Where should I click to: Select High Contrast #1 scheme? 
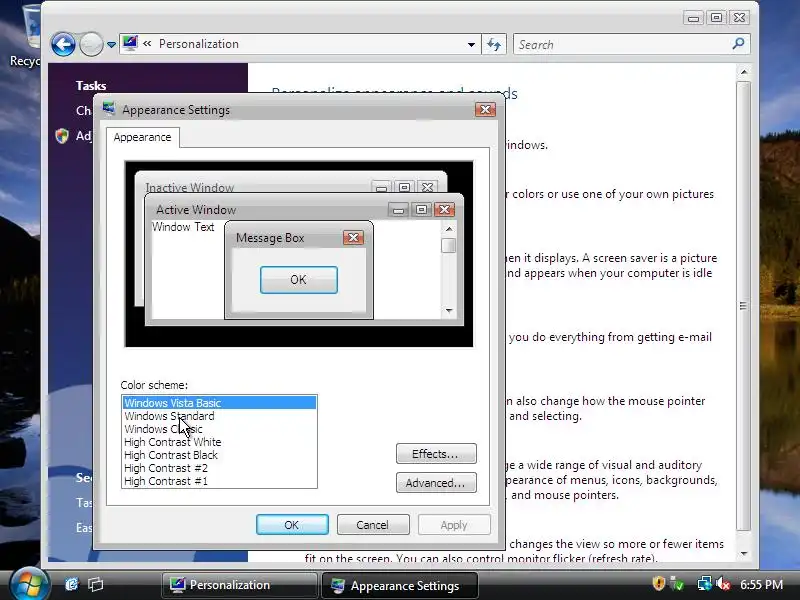[219, 481]
